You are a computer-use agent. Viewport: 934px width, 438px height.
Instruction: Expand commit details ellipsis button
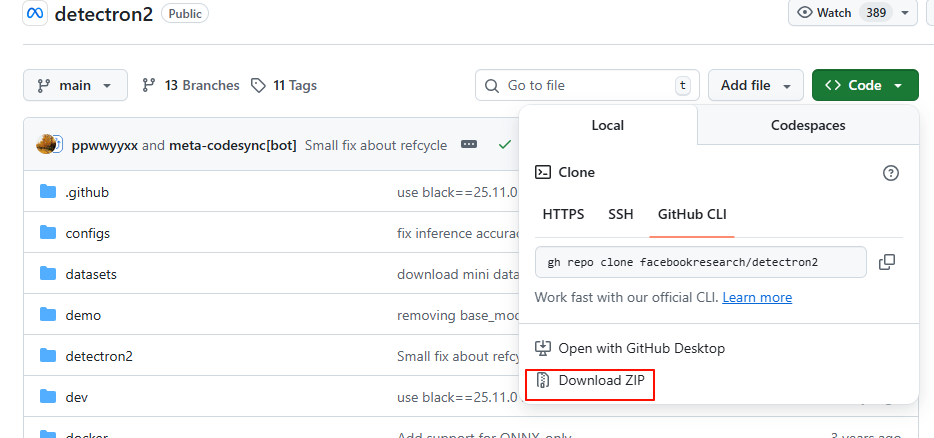469,144
